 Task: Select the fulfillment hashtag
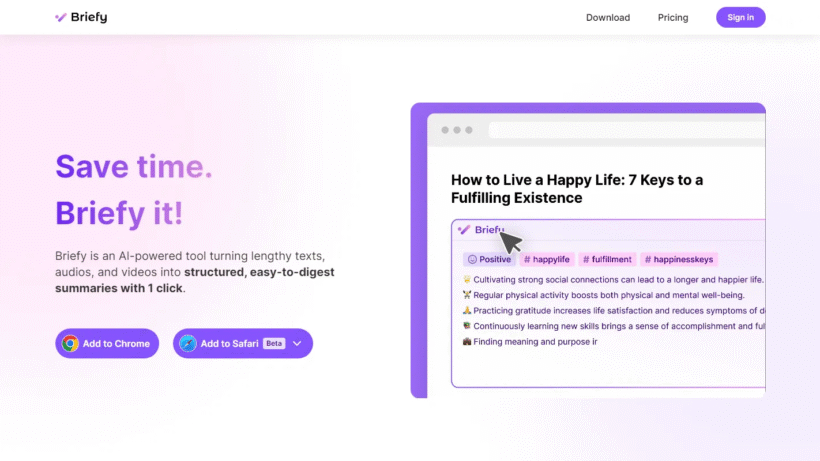pyautogui.click(x=607, y=259)
